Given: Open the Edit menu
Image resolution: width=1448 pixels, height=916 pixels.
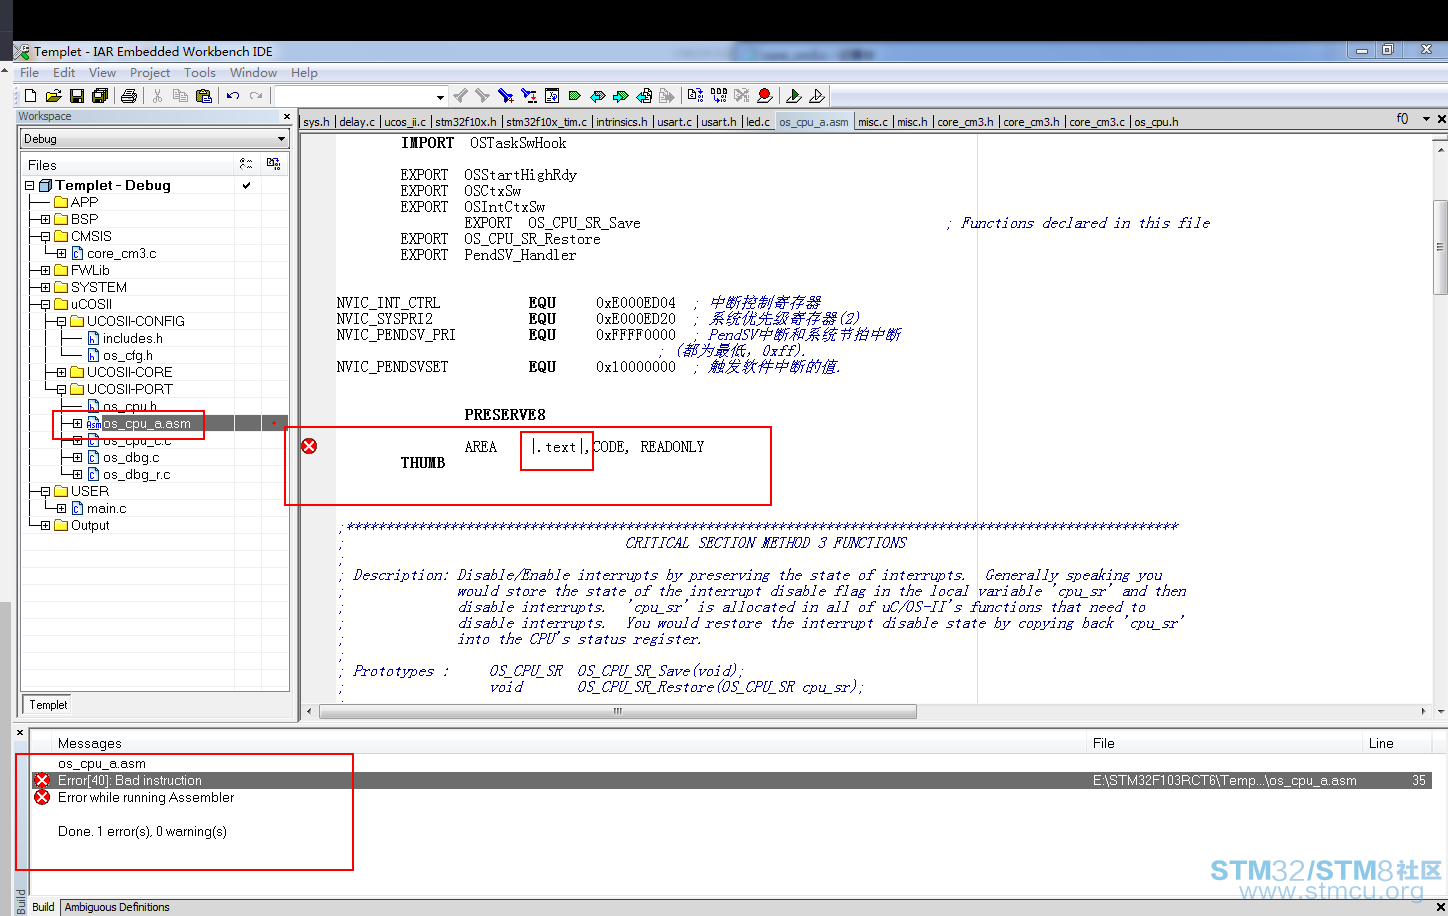Looking at the screenshot, I should coord(64,73).
